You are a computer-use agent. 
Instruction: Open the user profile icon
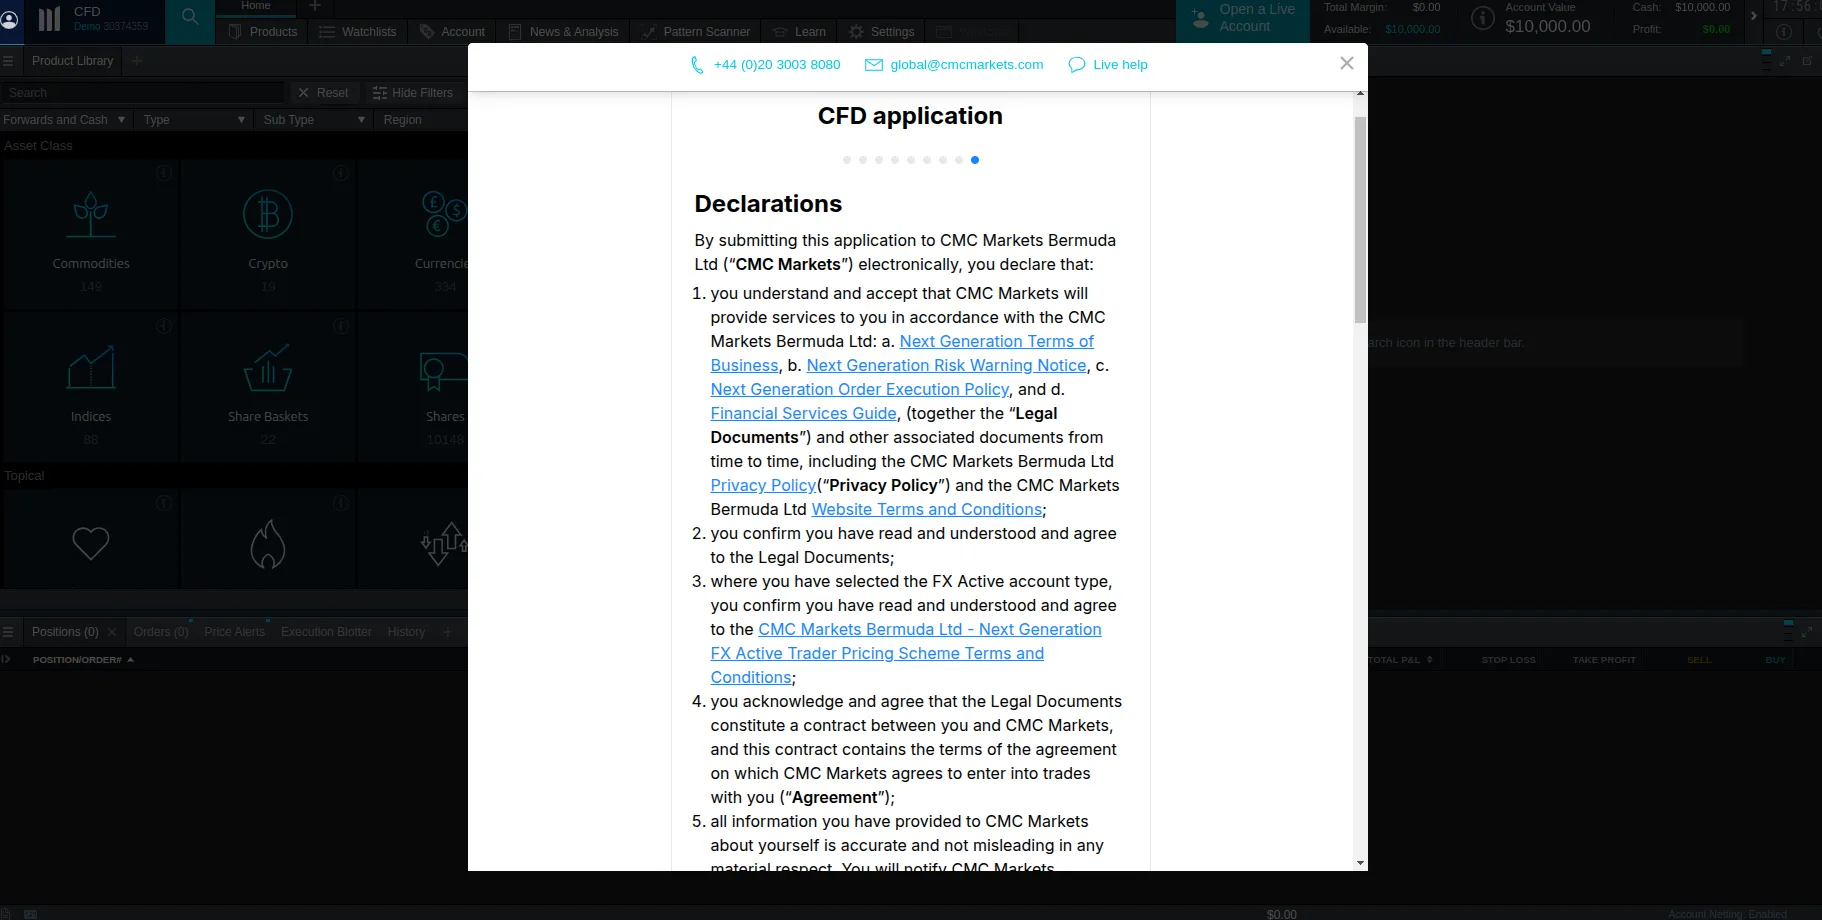pyautogui.click(x=10, y=20)
